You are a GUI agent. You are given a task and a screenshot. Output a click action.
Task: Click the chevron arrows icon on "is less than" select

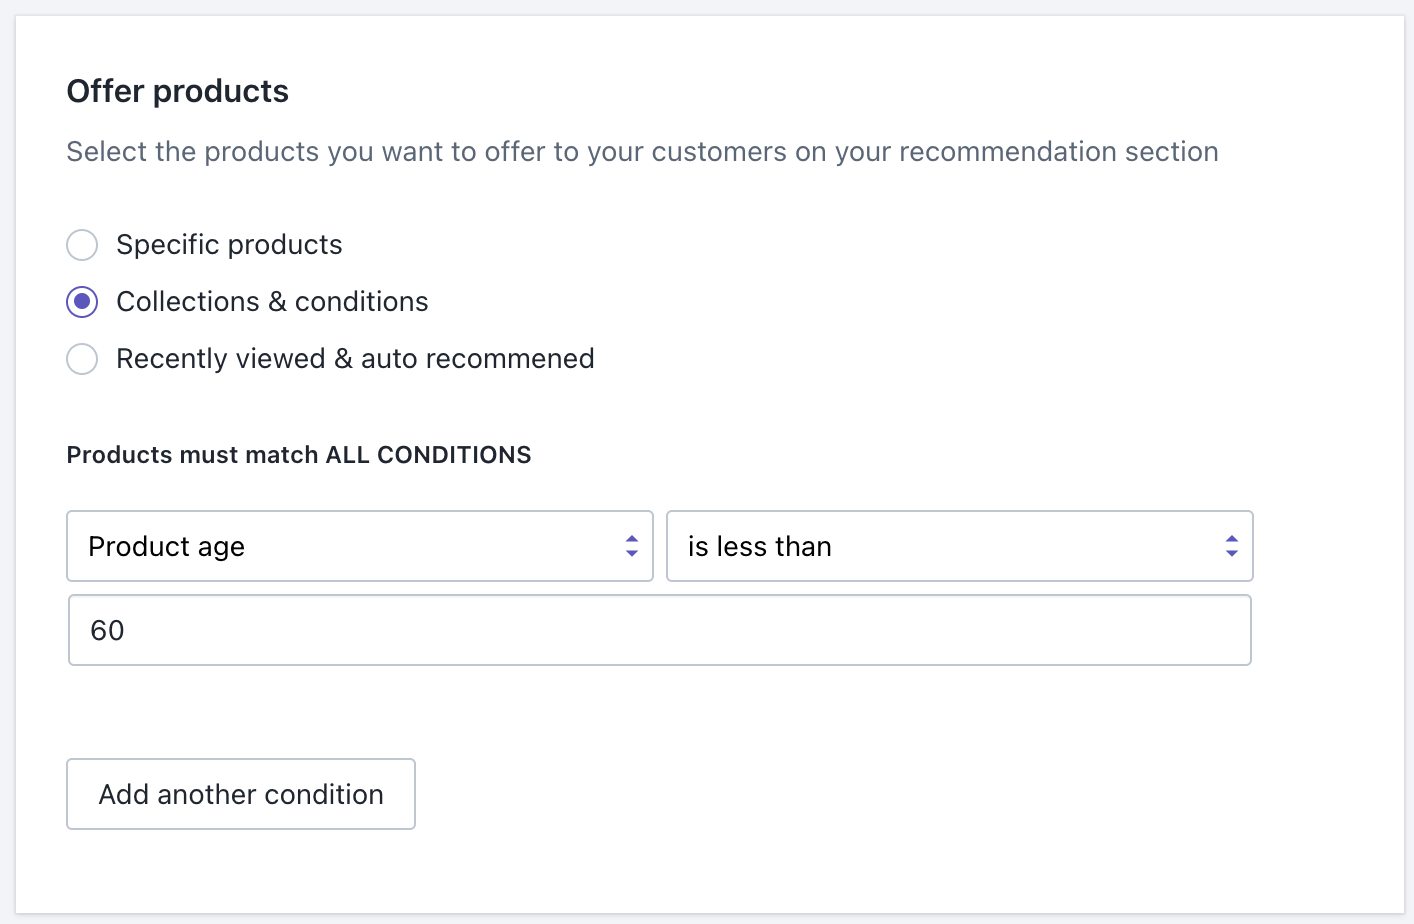[x=1232, y=546]
